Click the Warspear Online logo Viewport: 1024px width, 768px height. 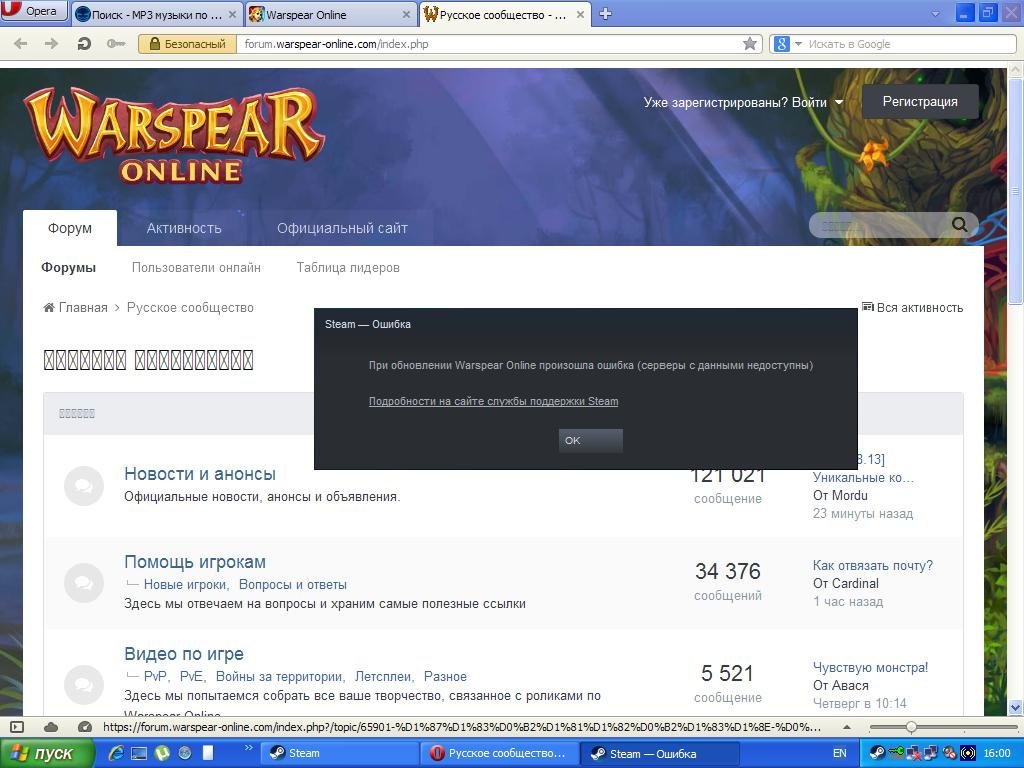coord(174,136)
